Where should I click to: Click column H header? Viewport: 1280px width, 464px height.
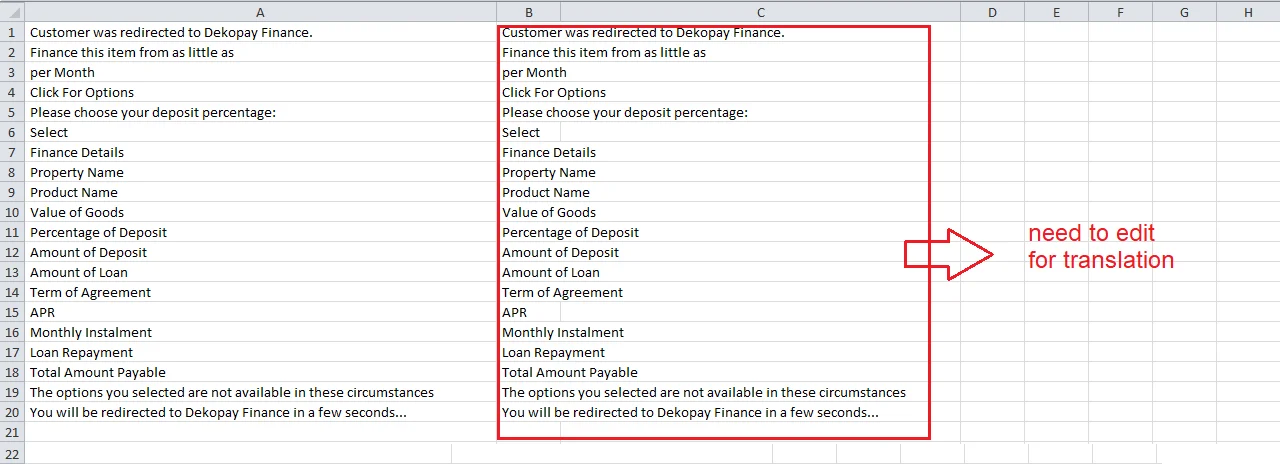pyautogui.click(x=1248, y=12)
